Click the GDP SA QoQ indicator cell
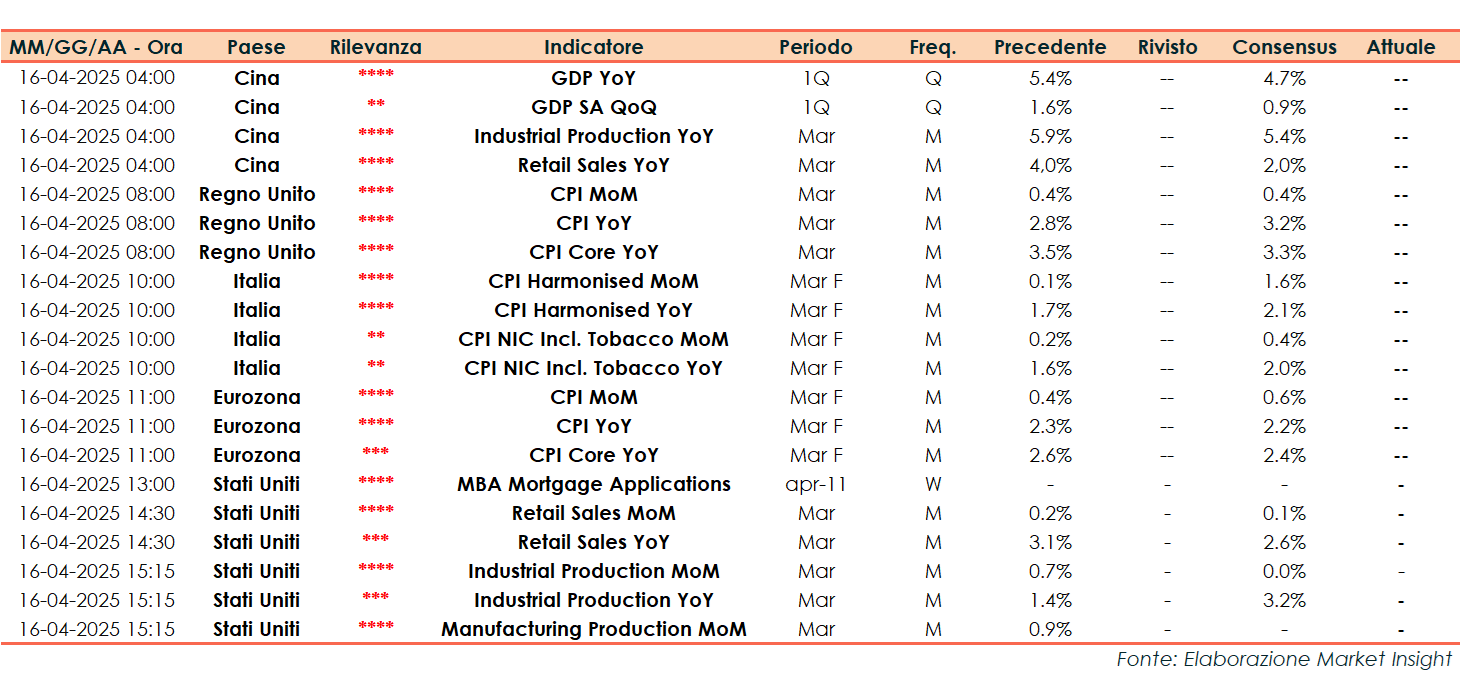The width and height of the screenshot is (1460, 674). [593, 107]
